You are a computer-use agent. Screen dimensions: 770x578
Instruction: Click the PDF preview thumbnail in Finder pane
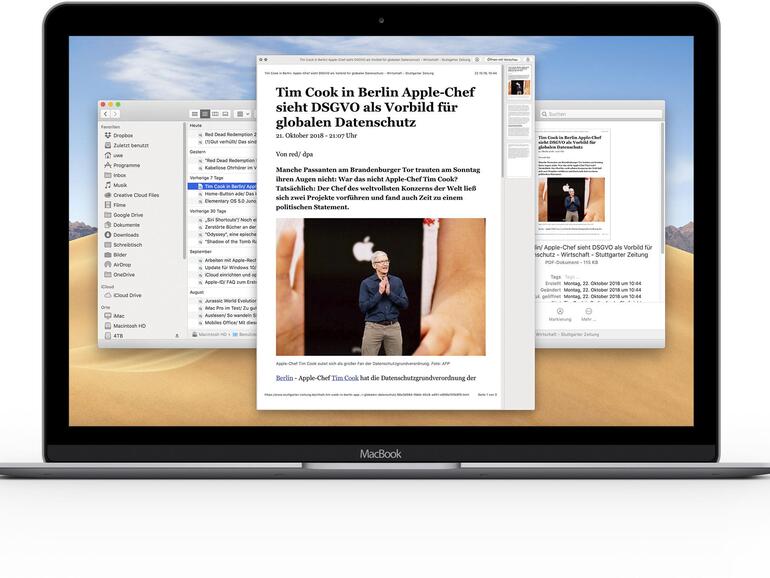tap(572, 184)
